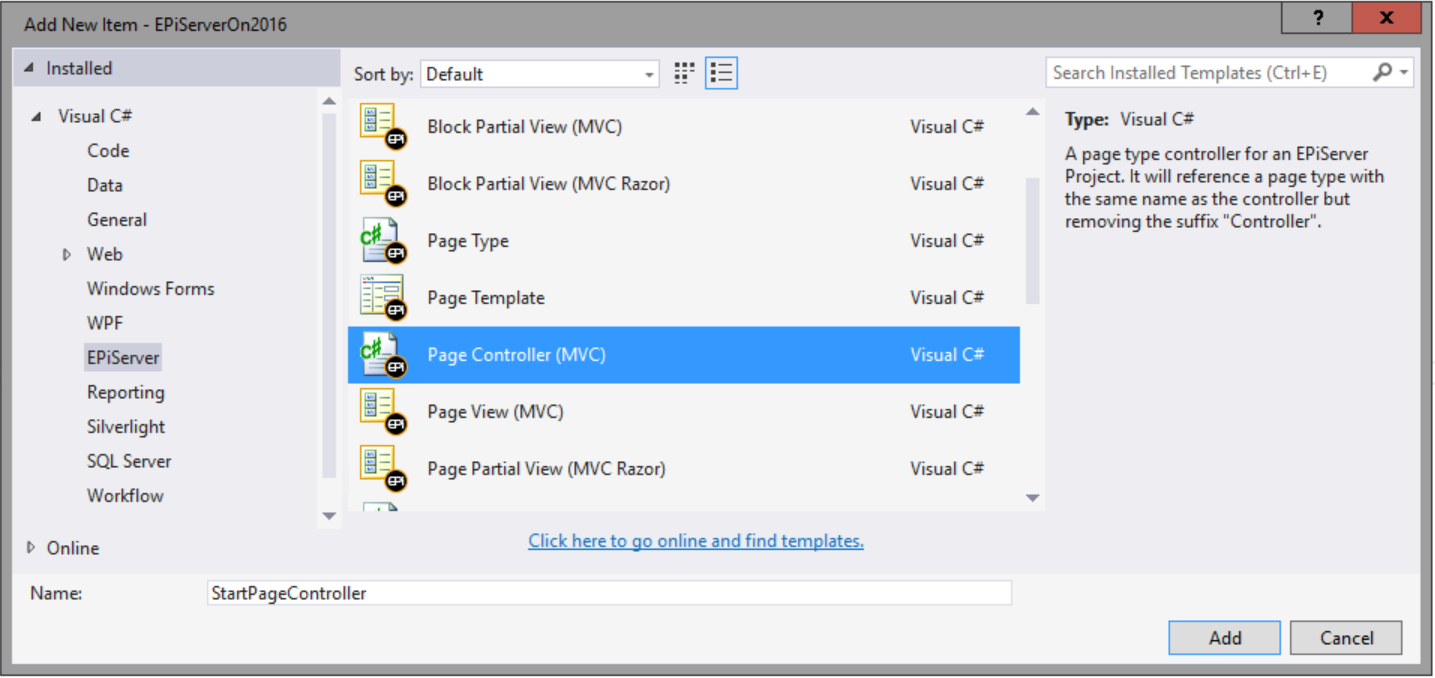Switch to medium icons list view
Image resolution: width=1435 pixels, height=678 pixels.
coord(721,73)
